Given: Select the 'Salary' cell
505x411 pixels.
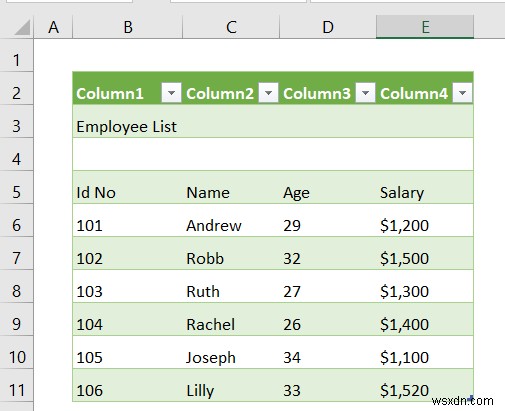Looking at the screenshot, I should click(x=425, y=187).
